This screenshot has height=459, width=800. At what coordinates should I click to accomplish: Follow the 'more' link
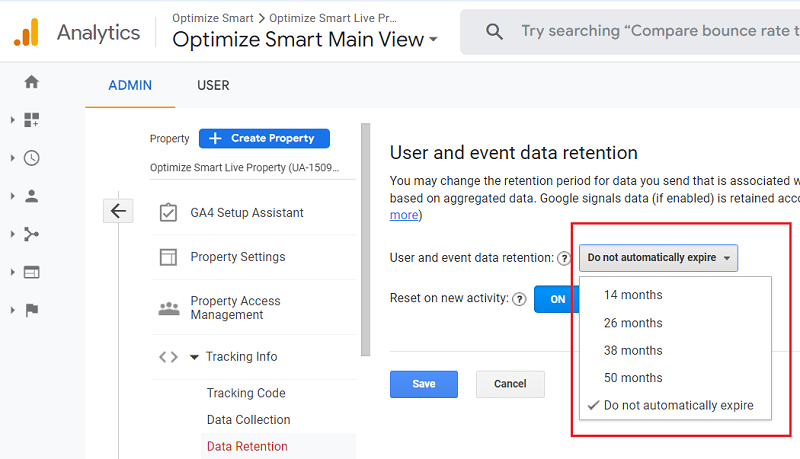coord(404,215)
